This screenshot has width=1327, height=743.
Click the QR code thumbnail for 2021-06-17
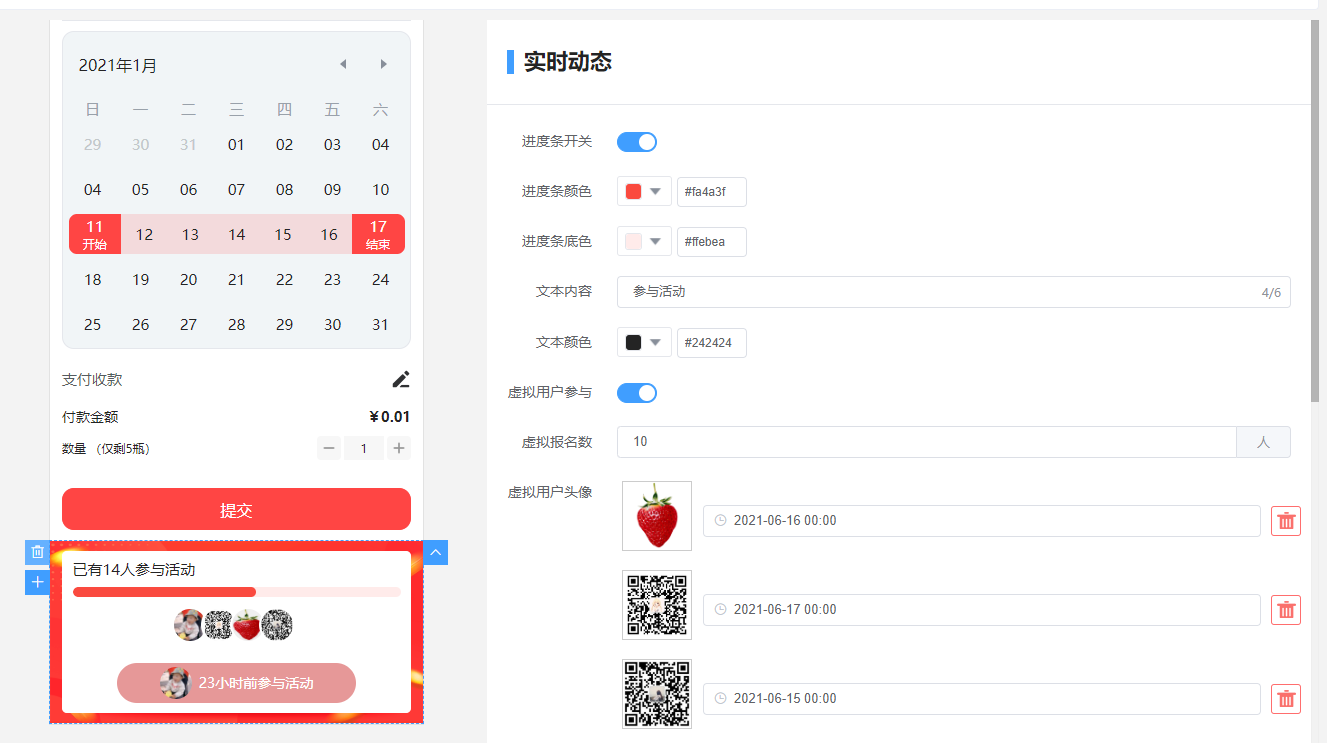click(x=657, y=605)
